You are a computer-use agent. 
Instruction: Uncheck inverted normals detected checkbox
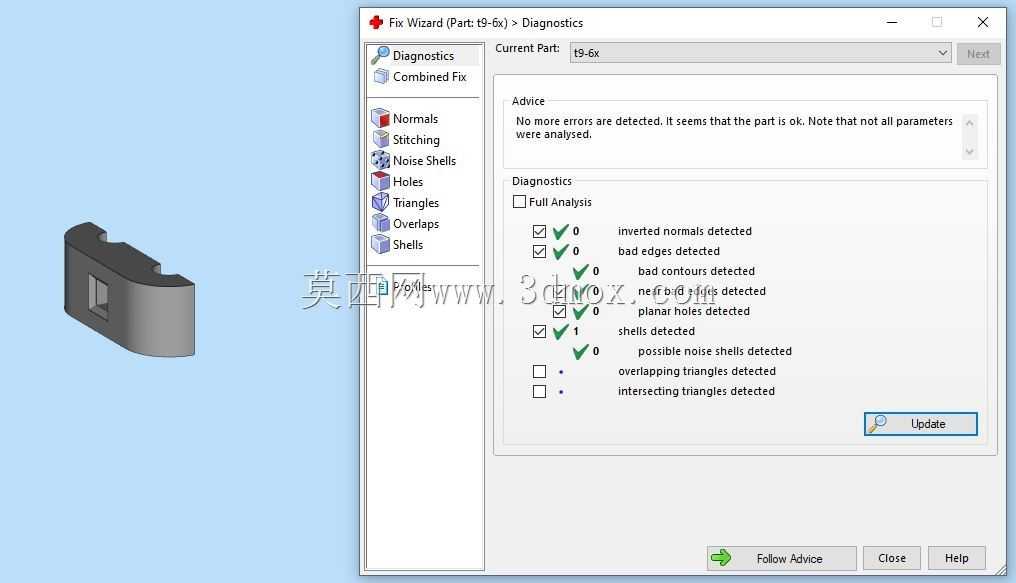coord(539,231)
